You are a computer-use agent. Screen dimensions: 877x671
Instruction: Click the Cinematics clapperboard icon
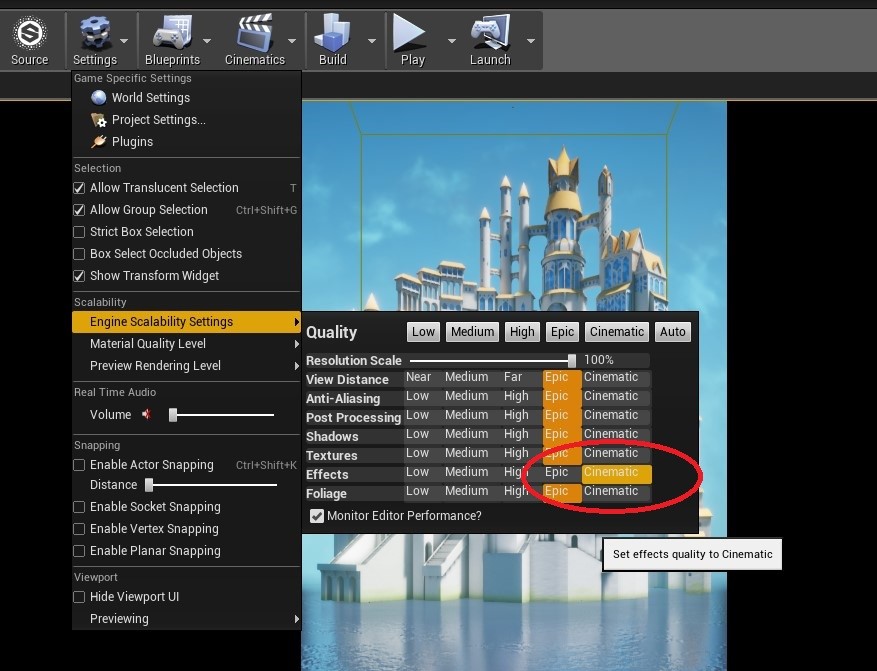(255, 34)
